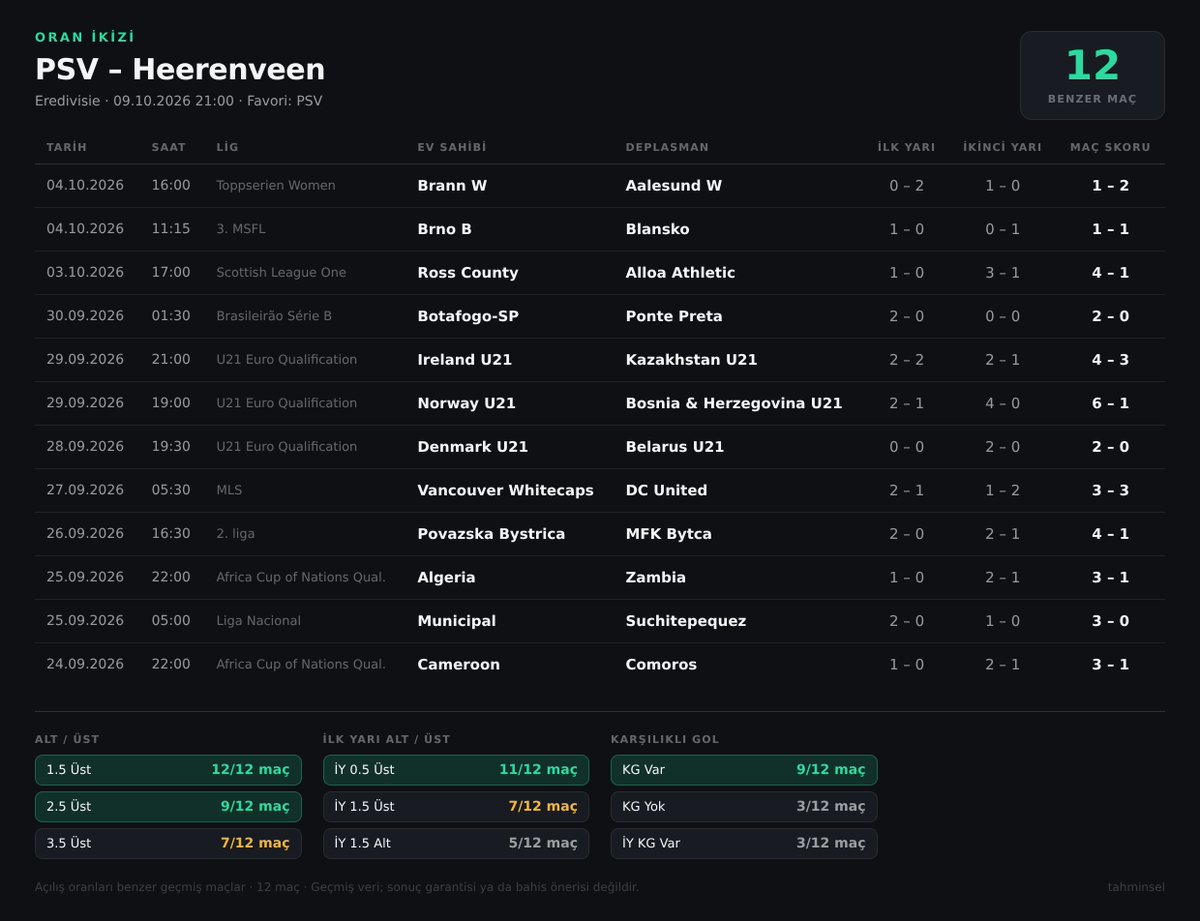Click the PSV – Heerenveen match title
Image resolution: width=1200 pixels, height=921 pixels.
[180, 69]
